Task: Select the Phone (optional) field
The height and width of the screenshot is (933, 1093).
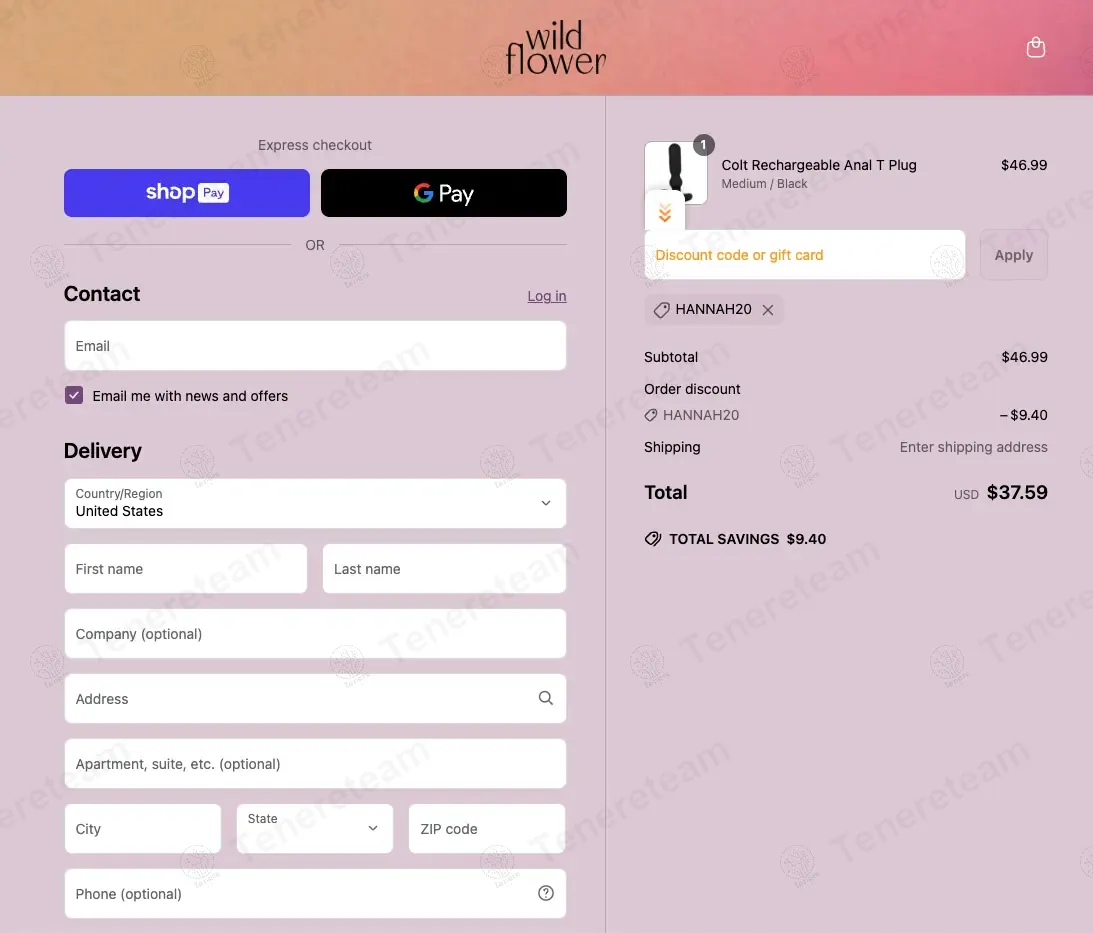Action: (x=315, y=893)
